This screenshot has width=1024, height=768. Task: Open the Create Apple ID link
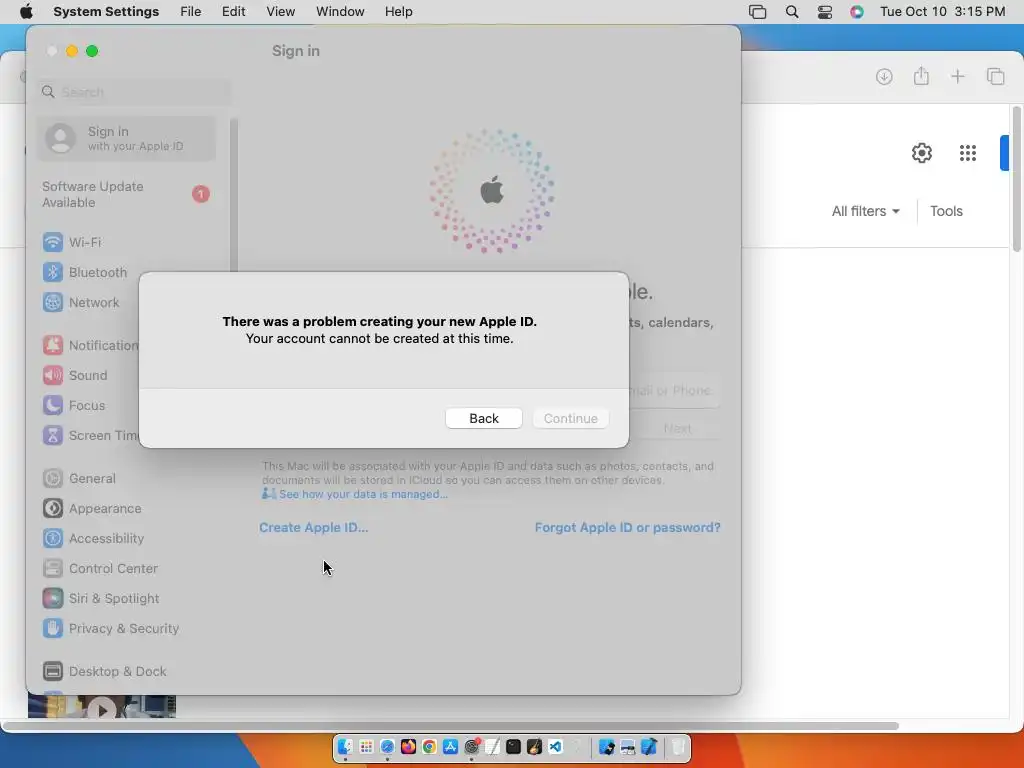[313, 527]
